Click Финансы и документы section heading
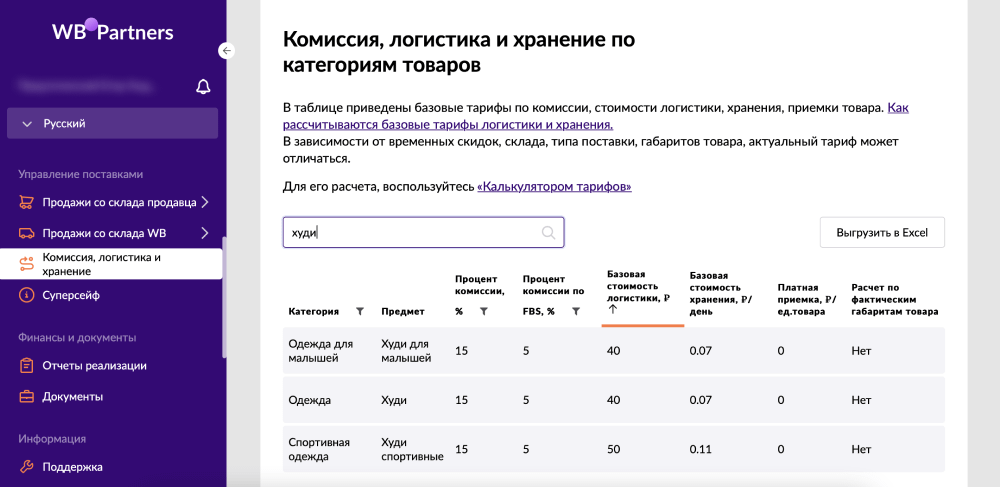This screenshot has height=487, width=1000. tap(77, 337)
